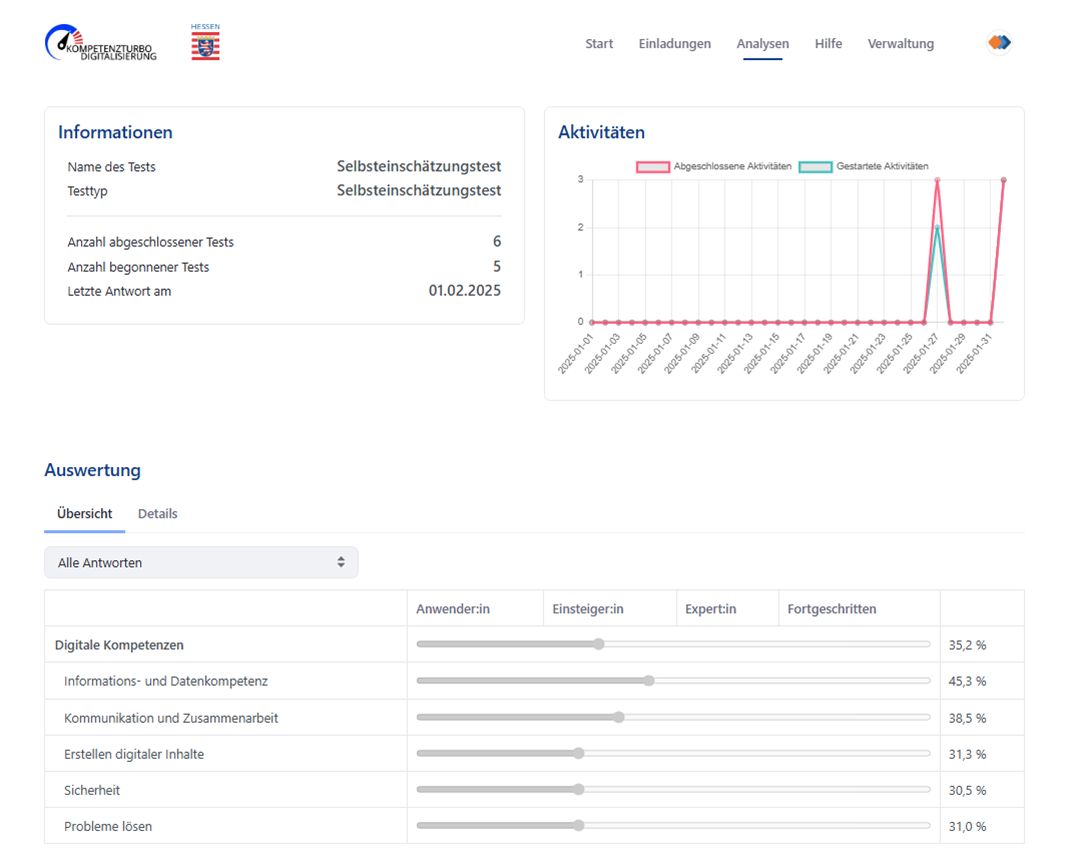Open the Hilfe menu item

click(828, 44)
